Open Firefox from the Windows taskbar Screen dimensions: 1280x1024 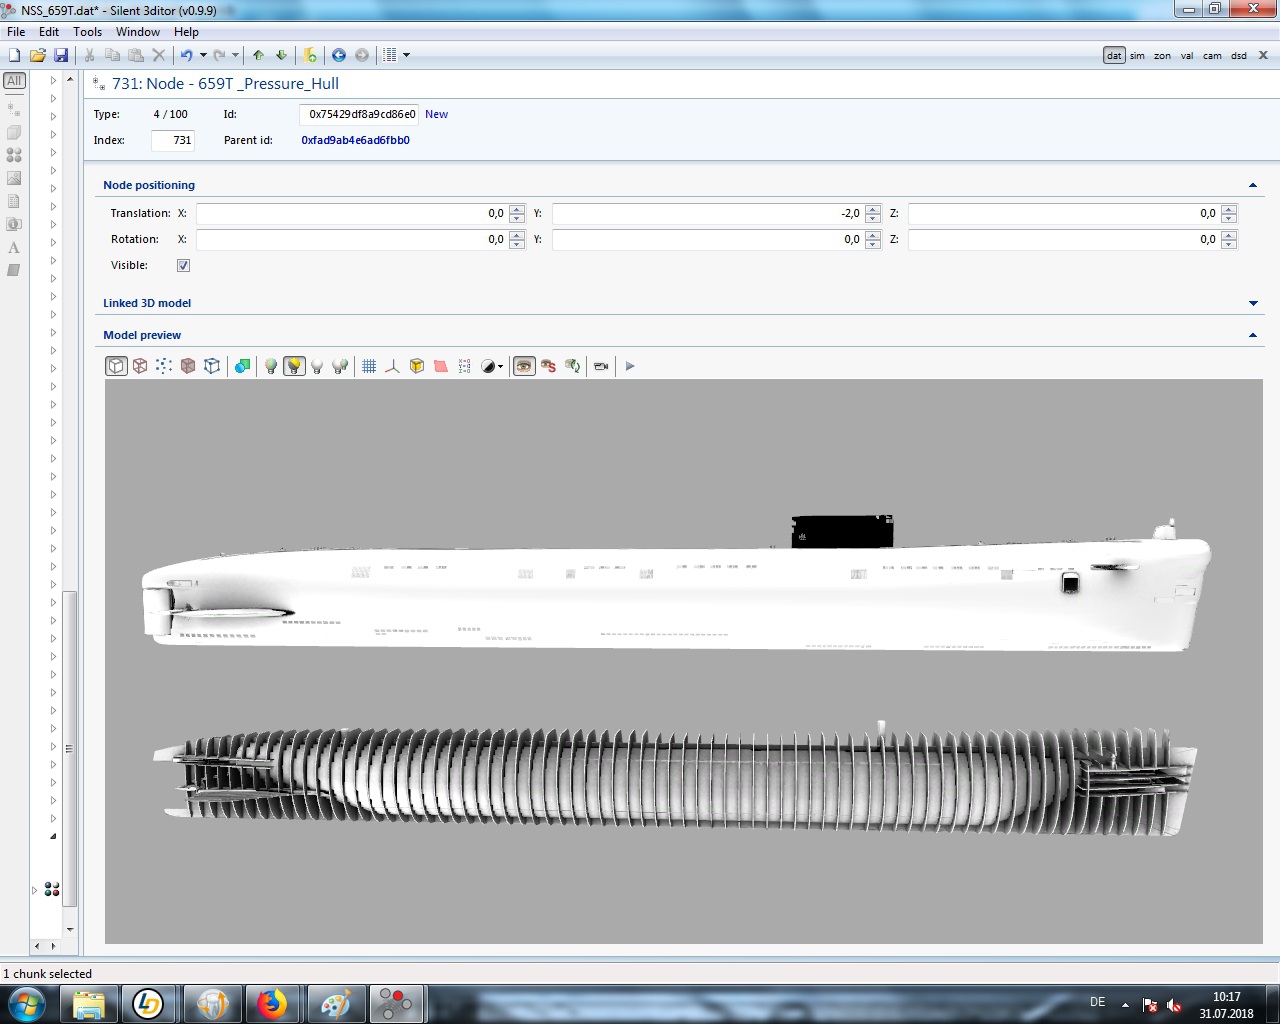[x=272, y=1003]
